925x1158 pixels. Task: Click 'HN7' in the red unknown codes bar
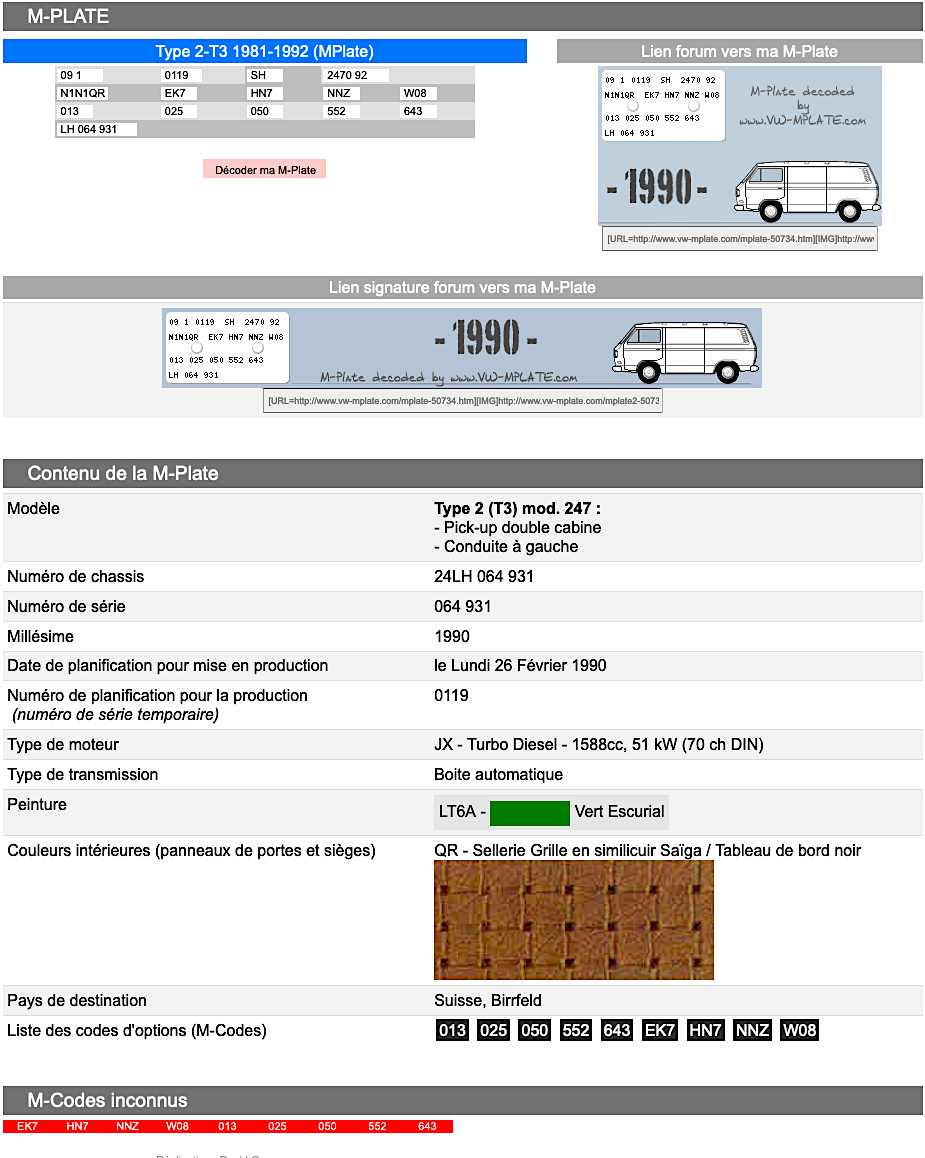(x=78, y=1126)
